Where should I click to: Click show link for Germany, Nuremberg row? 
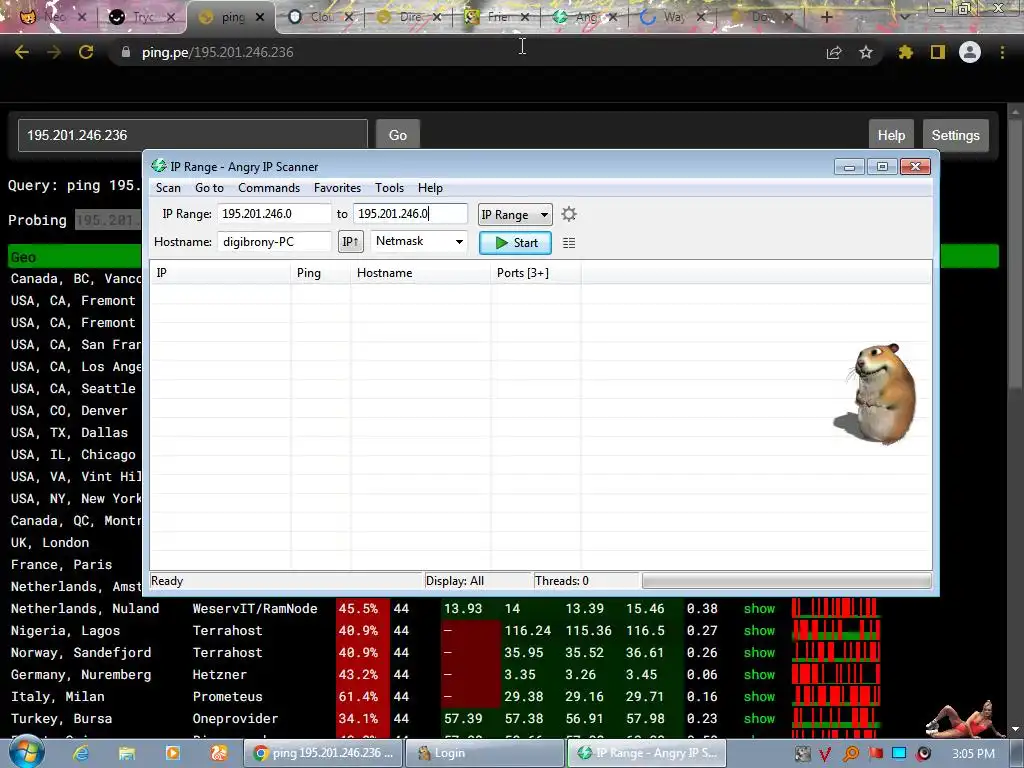point(759,675)
